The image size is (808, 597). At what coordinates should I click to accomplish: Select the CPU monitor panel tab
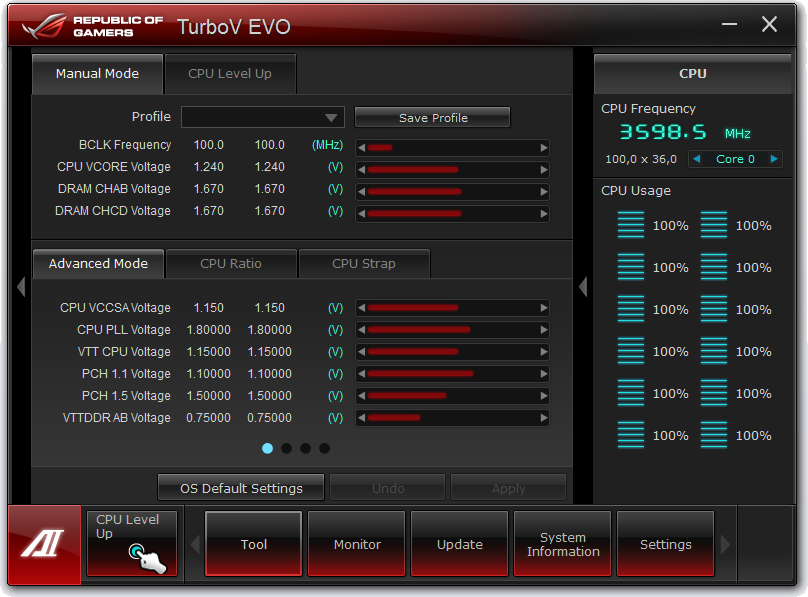(x=693, y=74)
